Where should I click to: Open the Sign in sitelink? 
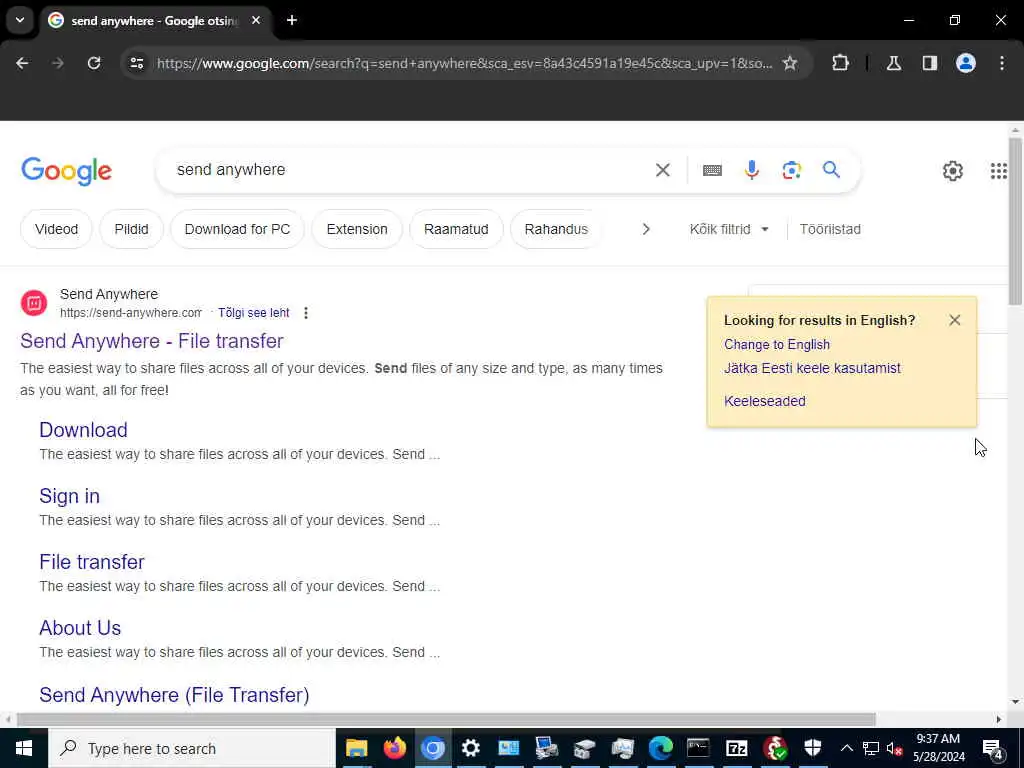tap(69, 496)
